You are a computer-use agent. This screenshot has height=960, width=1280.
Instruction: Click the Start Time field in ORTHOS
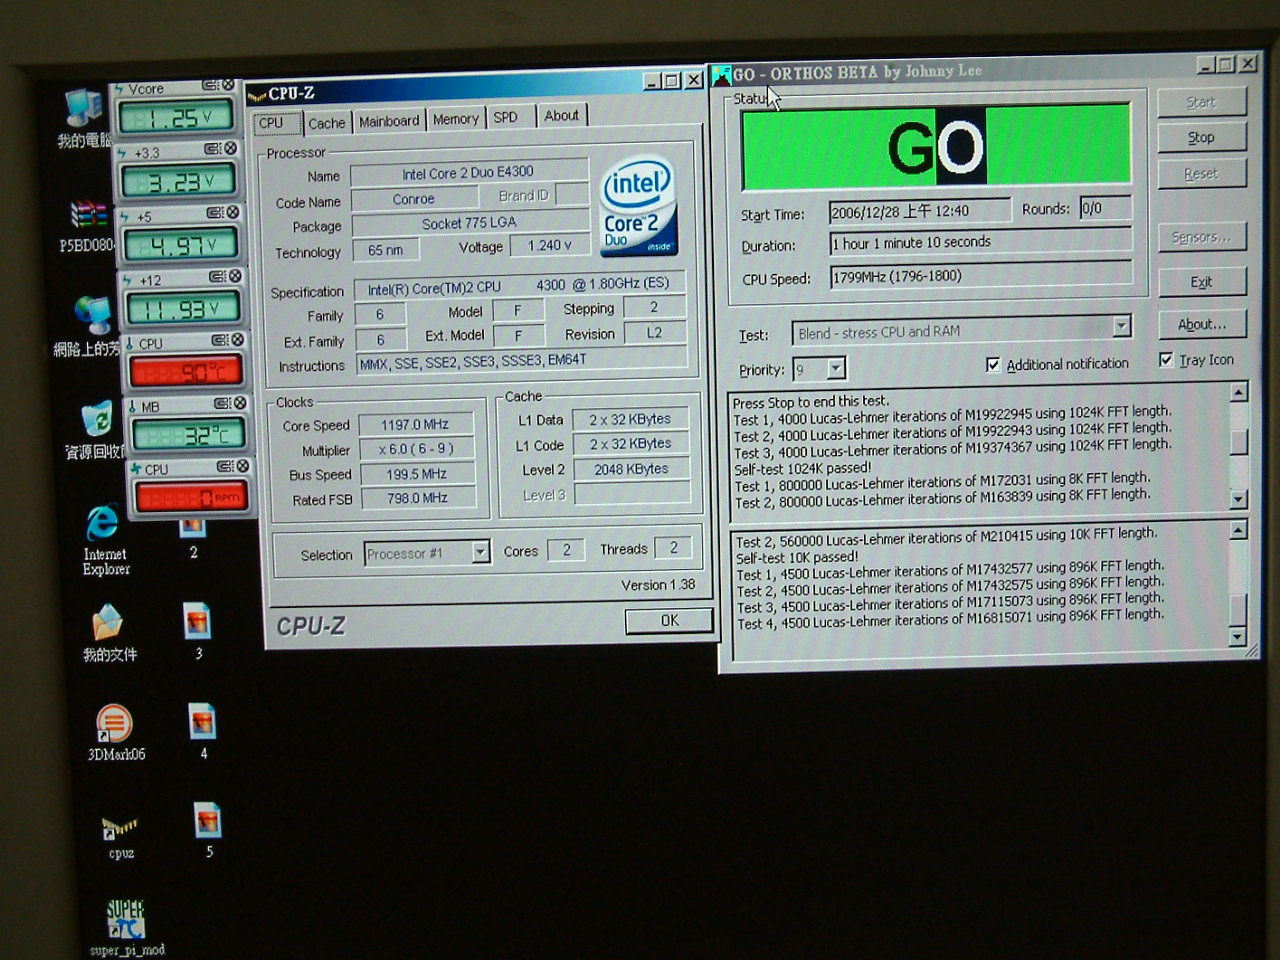click(x=919, y=211)
